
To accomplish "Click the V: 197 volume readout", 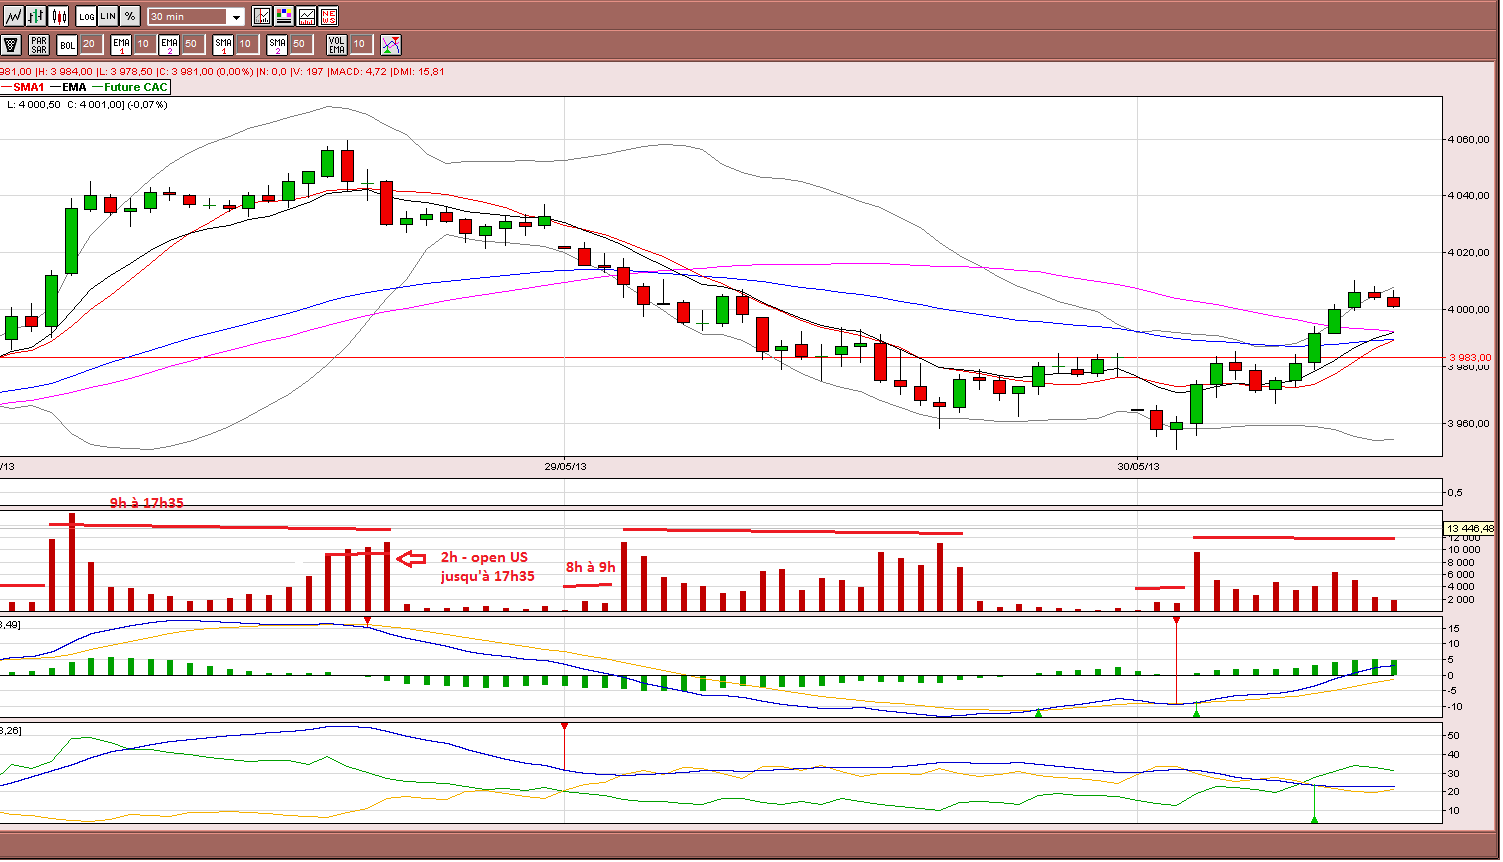I will (x=309, y=72).
